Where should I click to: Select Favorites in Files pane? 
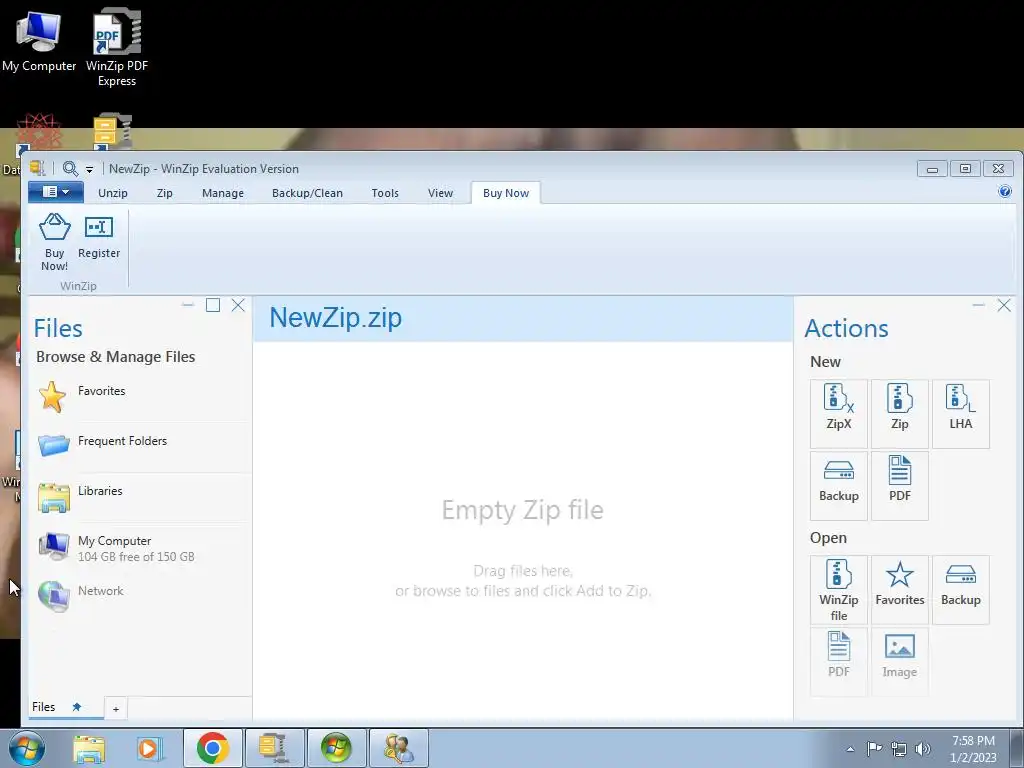pyautogui.click(x=140, y=396)
